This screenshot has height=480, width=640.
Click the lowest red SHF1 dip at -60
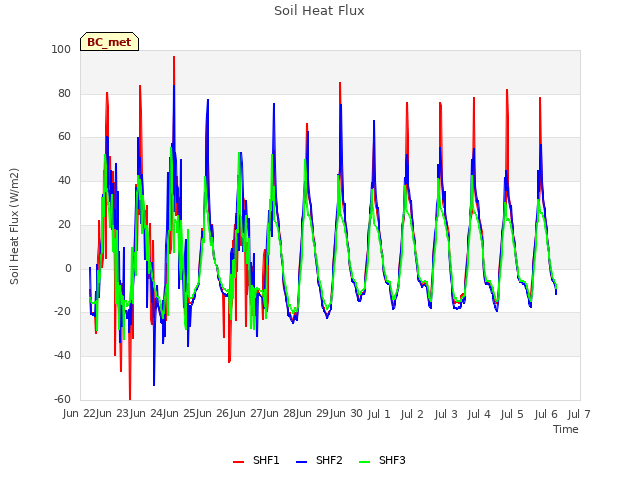click(130, 398)
